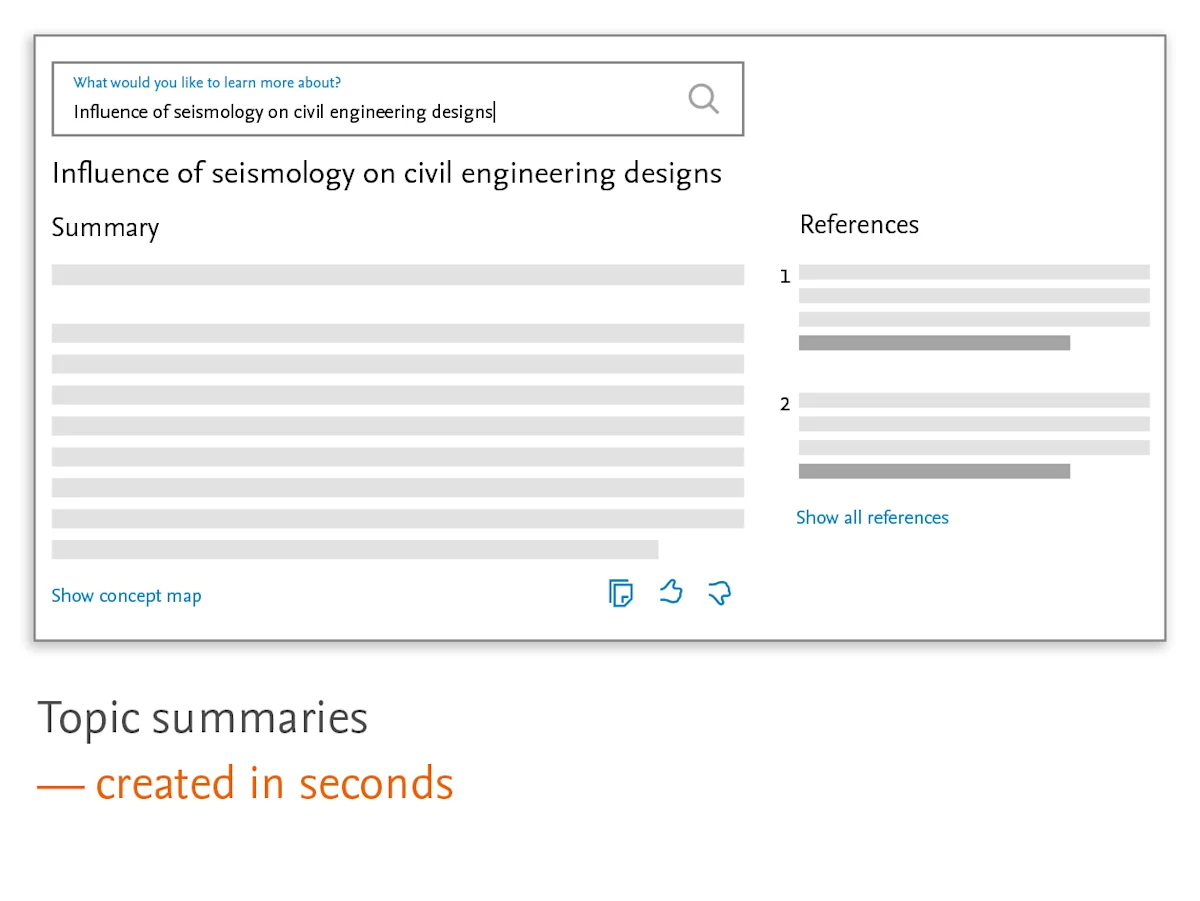
Task: Select the copy-document icon below the summary
Action: (620, 593)
